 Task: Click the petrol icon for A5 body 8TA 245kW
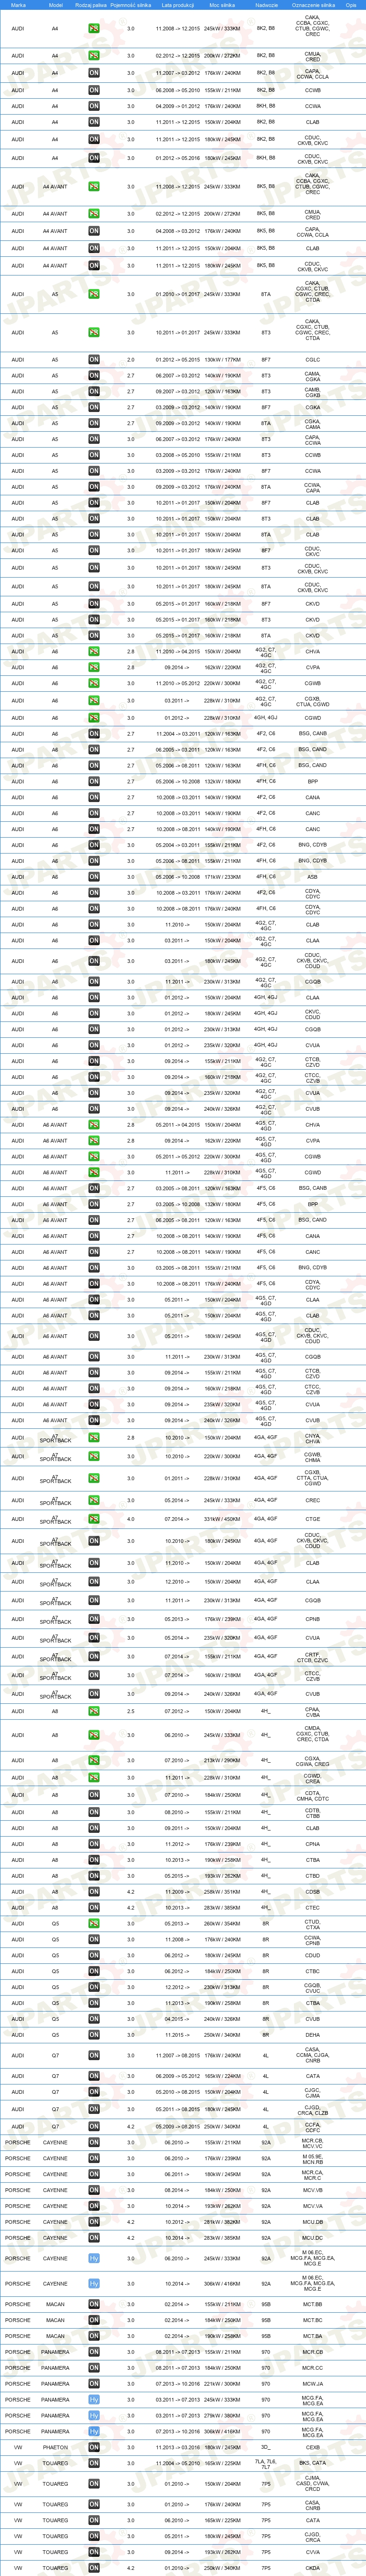(94, 294)
